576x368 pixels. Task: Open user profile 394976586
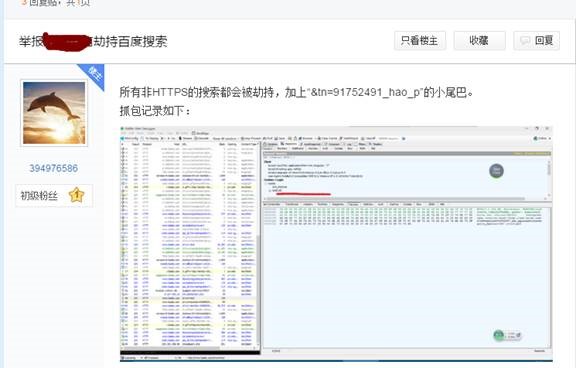[54, 168]
